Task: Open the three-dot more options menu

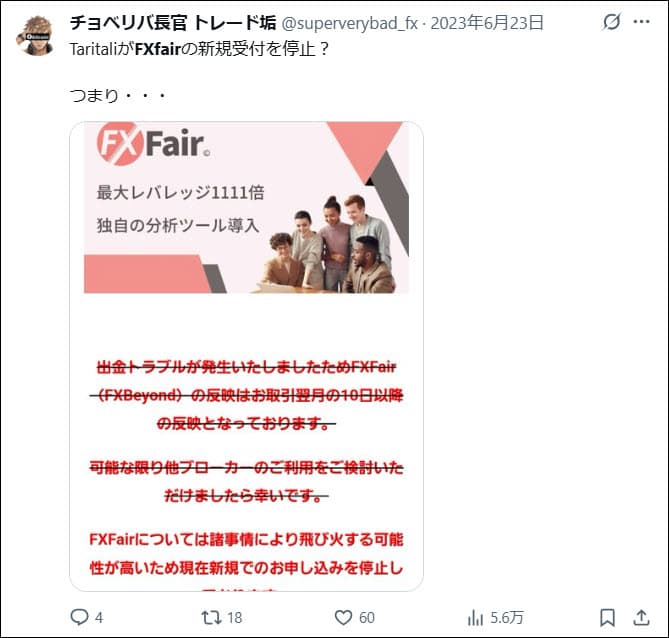Action: pos(641,22)
